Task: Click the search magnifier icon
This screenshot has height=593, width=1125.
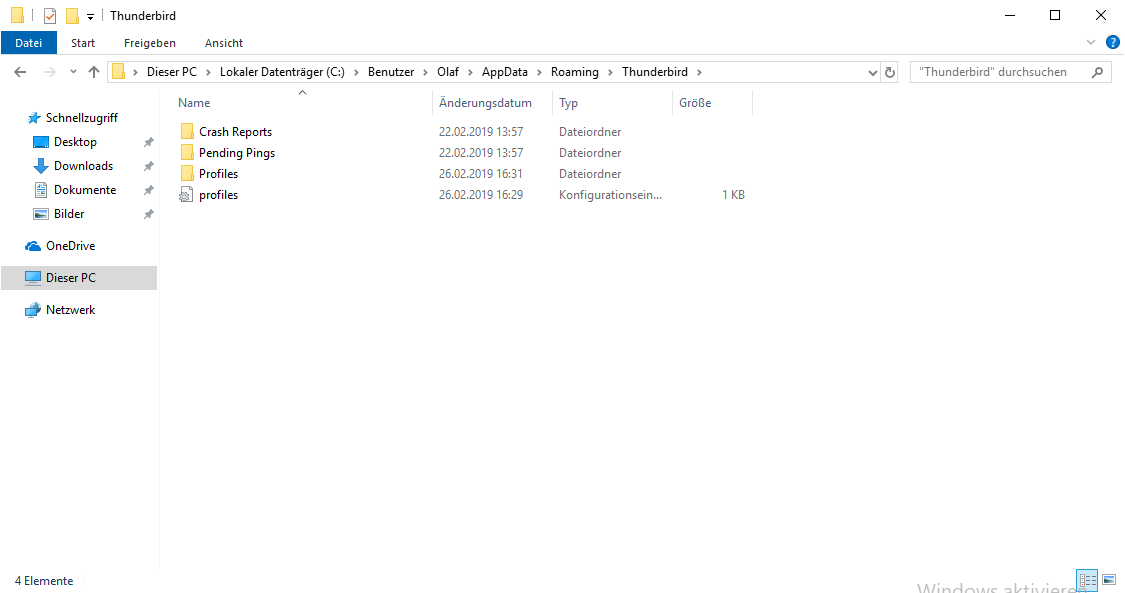Action: [x=1097, y=72]
